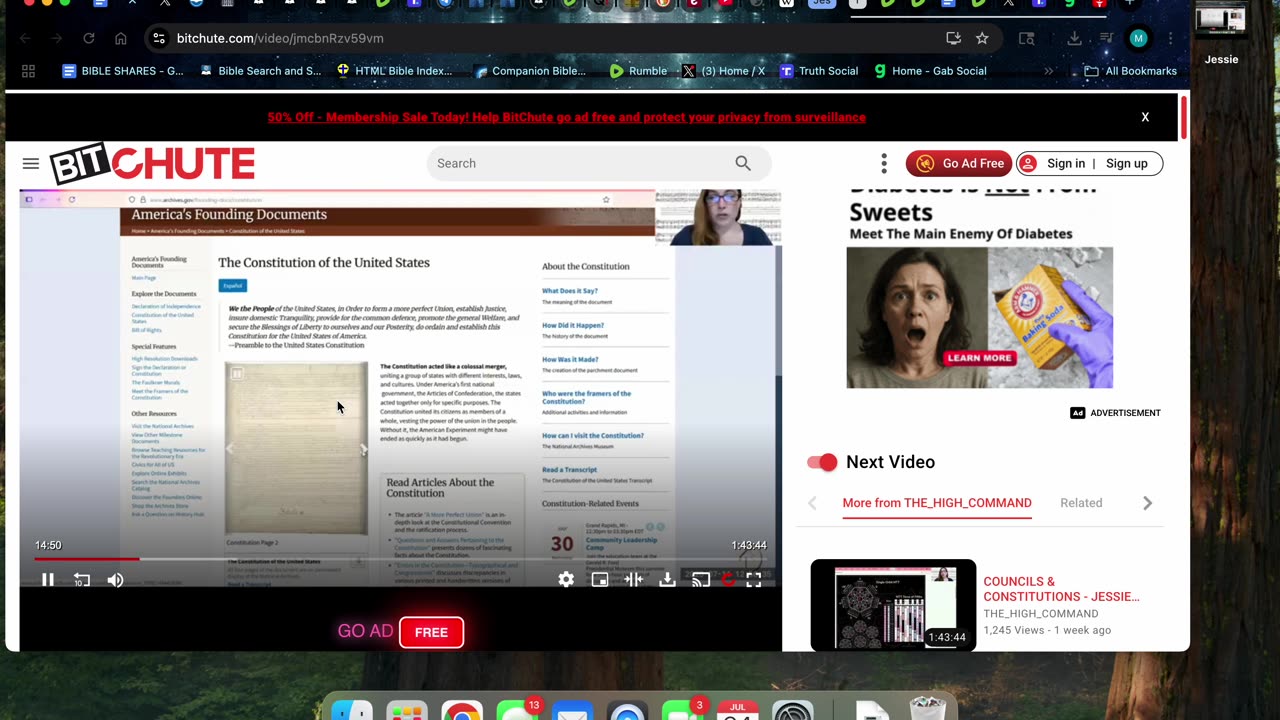1280x720 pixels.
Task: Switch to the Related tab
Action: pos(1081,503)
